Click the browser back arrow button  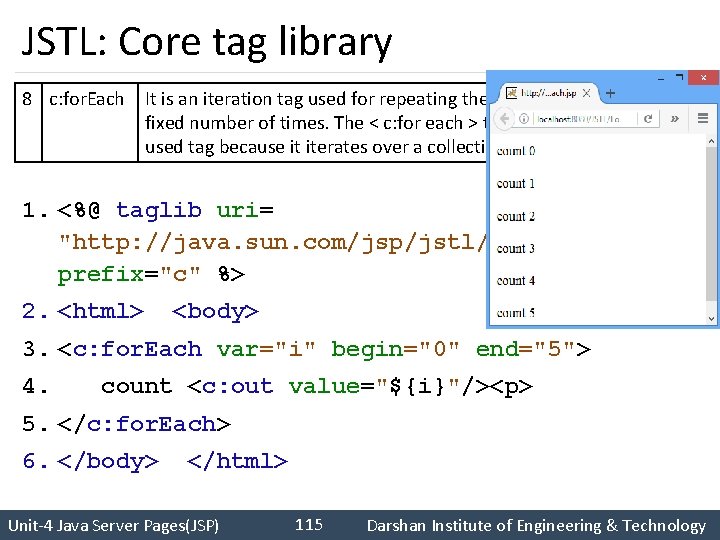pos(504,119)
